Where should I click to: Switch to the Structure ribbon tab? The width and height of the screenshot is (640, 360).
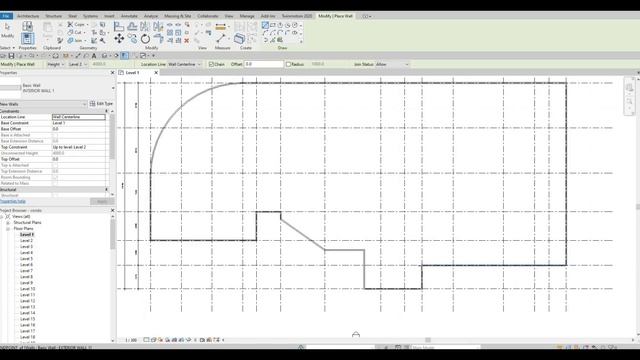(53, 16)
